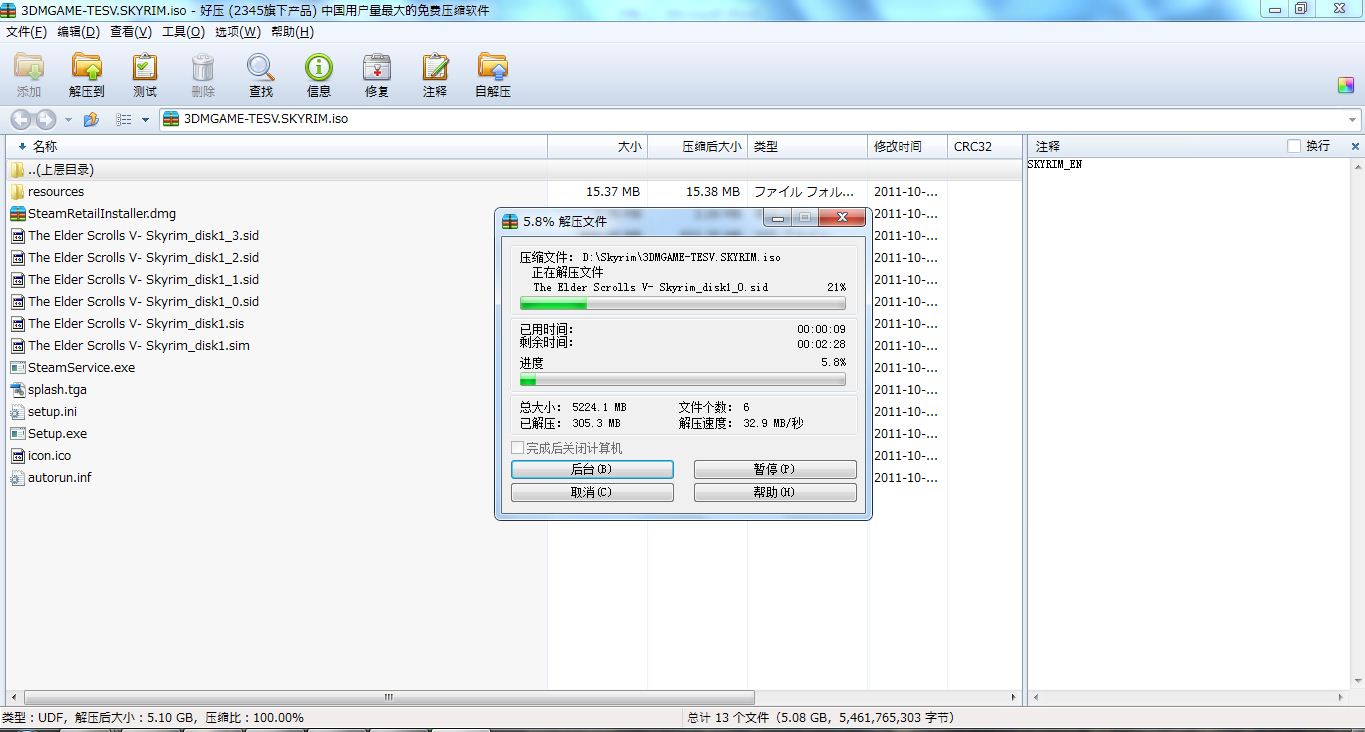Click the icon.ico file icon
This screenshot has height=732, width=1365.
18,455
